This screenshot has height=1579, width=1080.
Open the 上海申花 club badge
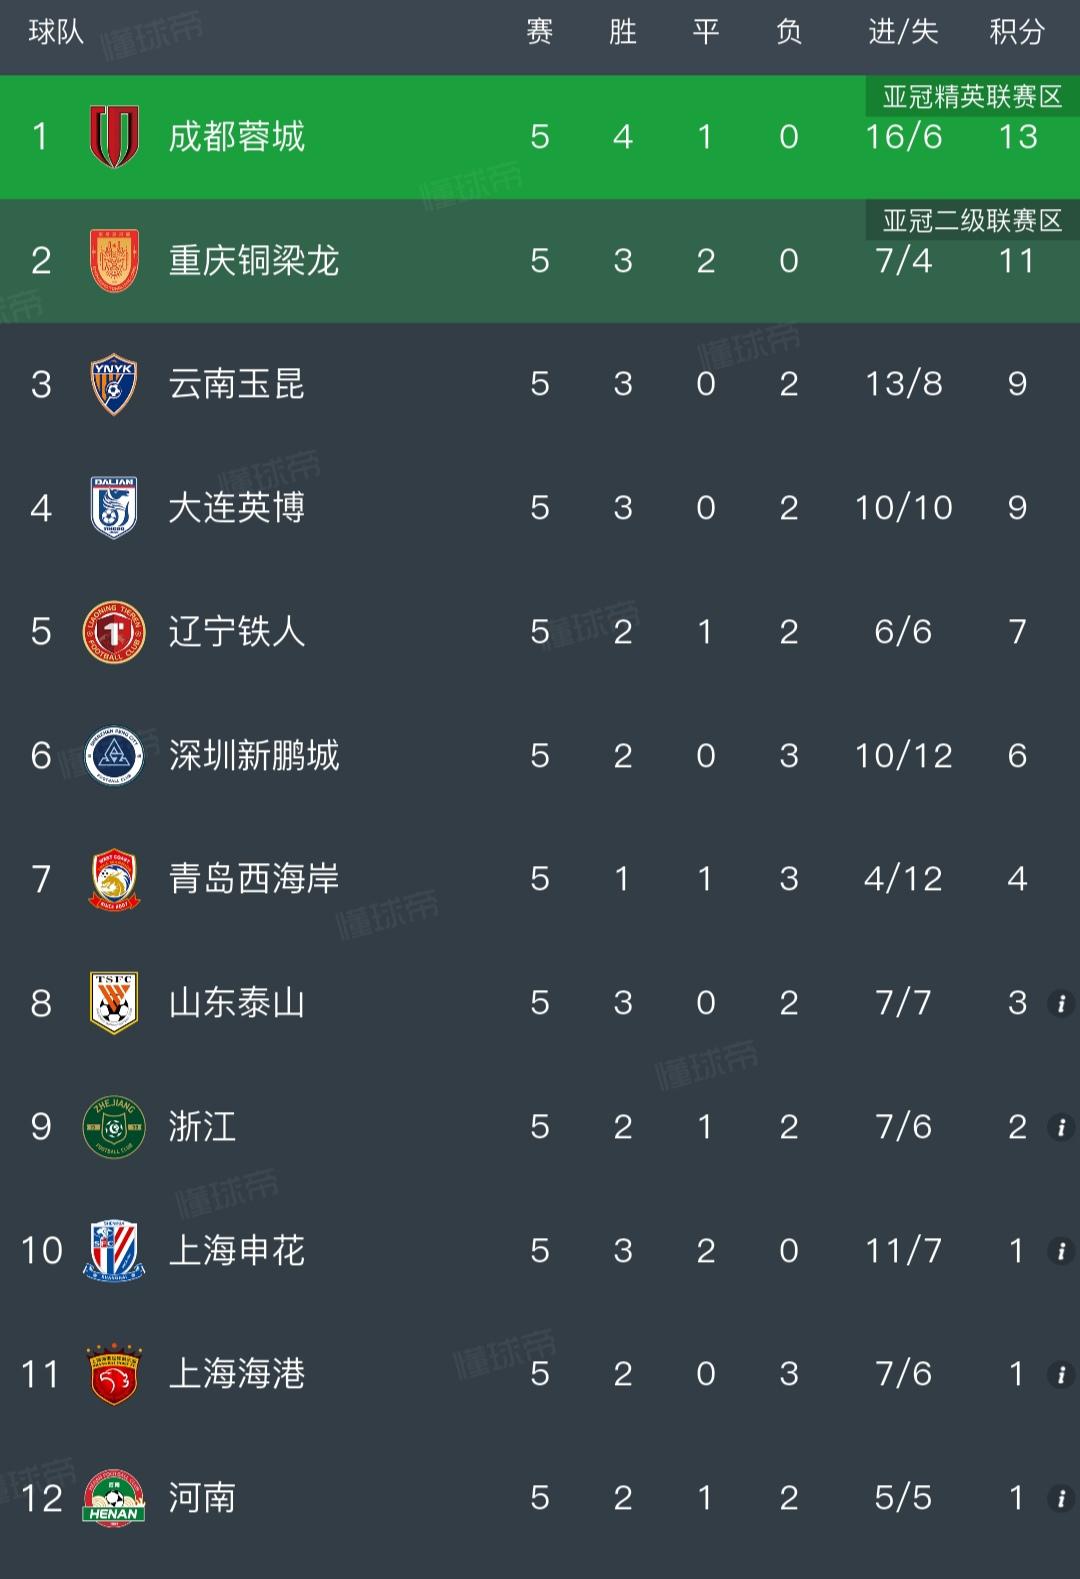pyautogui.click(x=114, y=1251)
